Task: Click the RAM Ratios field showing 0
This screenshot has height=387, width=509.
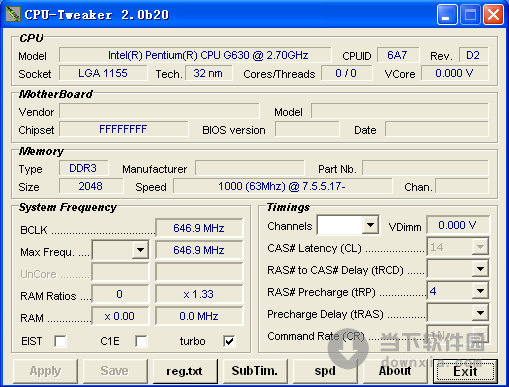Action: pyautogui.click(x=120, y=294)
